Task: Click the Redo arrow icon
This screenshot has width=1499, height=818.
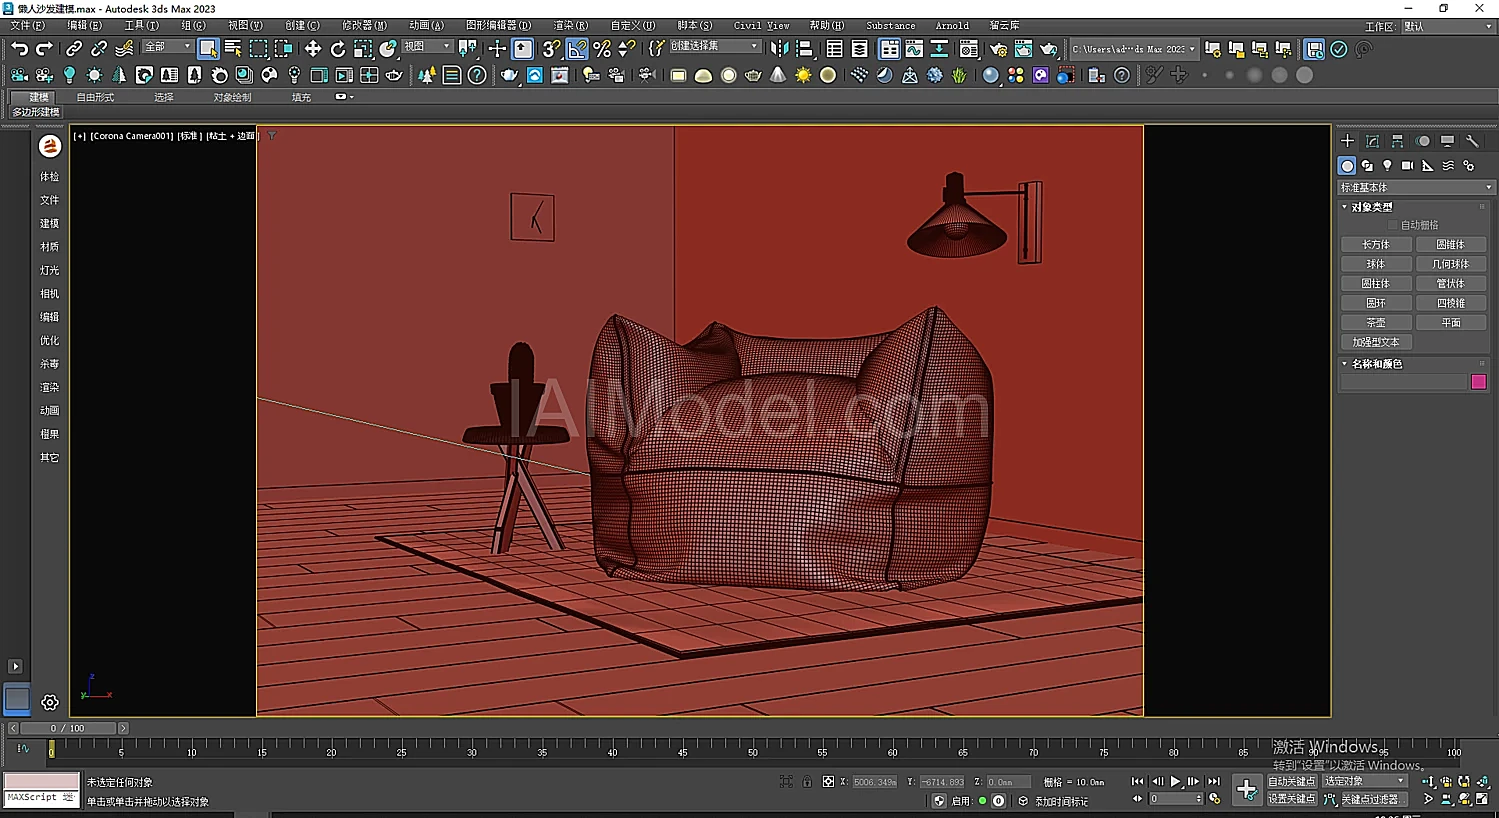Action: (x=44, y=48)
